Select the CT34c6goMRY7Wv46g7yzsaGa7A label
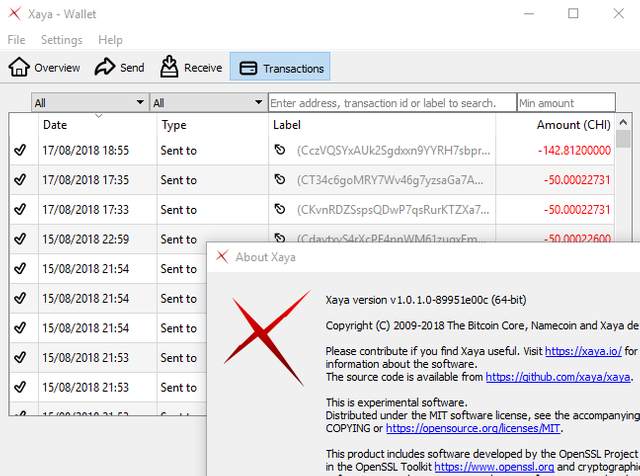Screen dimensions: 640x476 point(390,180)
